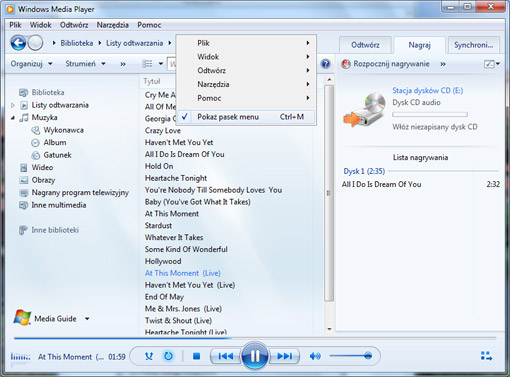Click the playback seek progress bar
The height and width of the screenshot is (377, 510).
pos(255,338)
